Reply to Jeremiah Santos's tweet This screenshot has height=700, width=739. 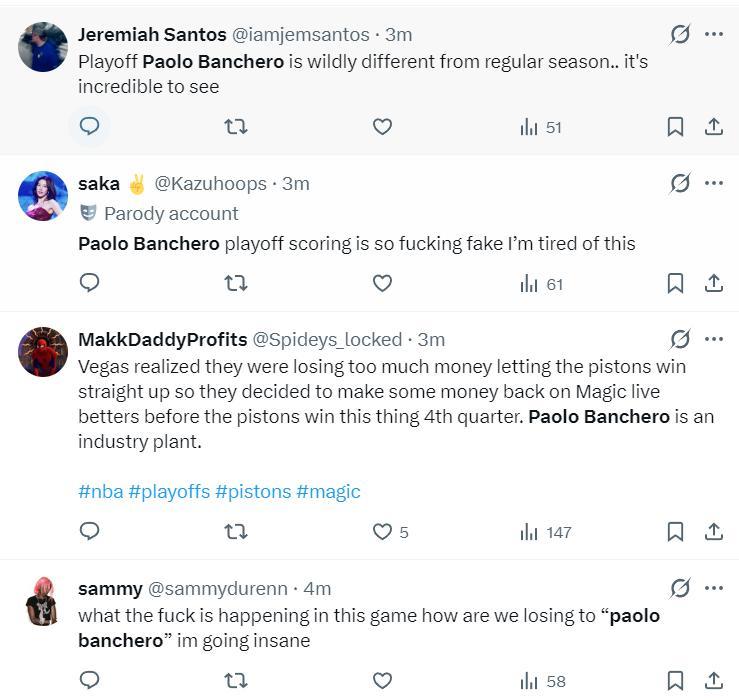tap(89, 127)
